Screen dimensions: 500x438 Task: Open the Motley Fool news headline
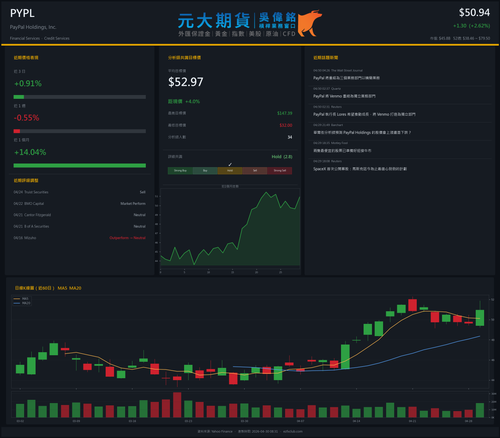pyautogui.click(x=342, y=151)
